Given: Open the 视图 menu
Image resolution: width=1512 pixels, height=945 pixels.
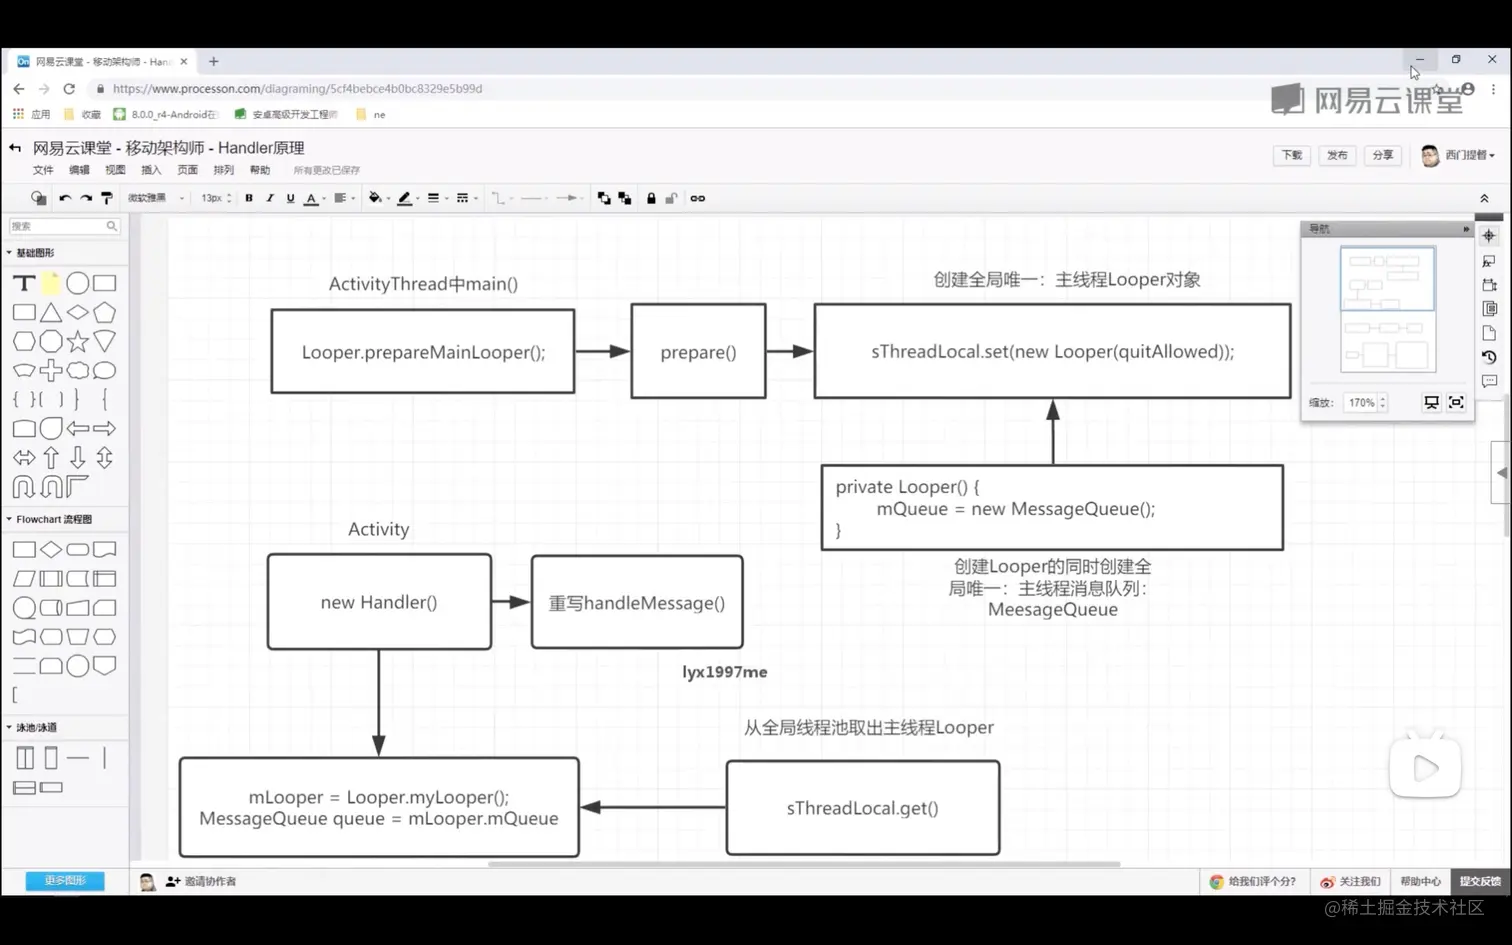Looking at the screenshot, I should click(x=115, y=170).
